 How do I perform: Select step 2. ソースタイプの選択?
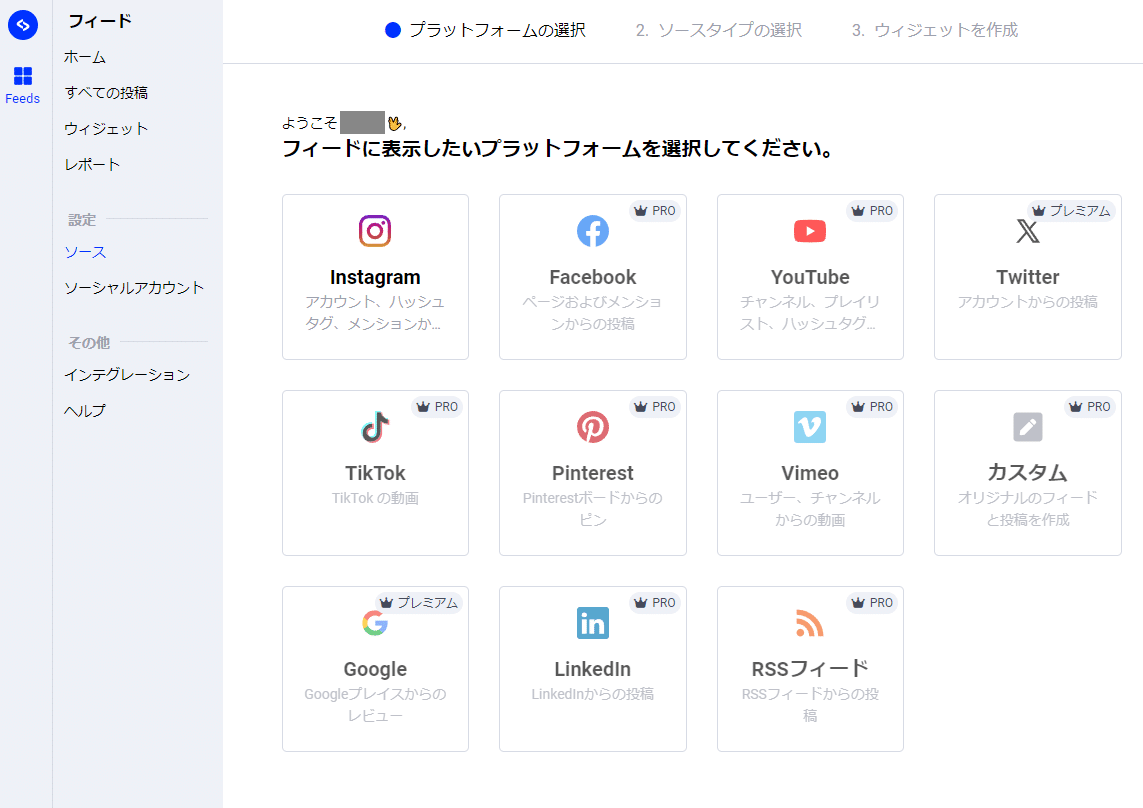coord(719,30)
